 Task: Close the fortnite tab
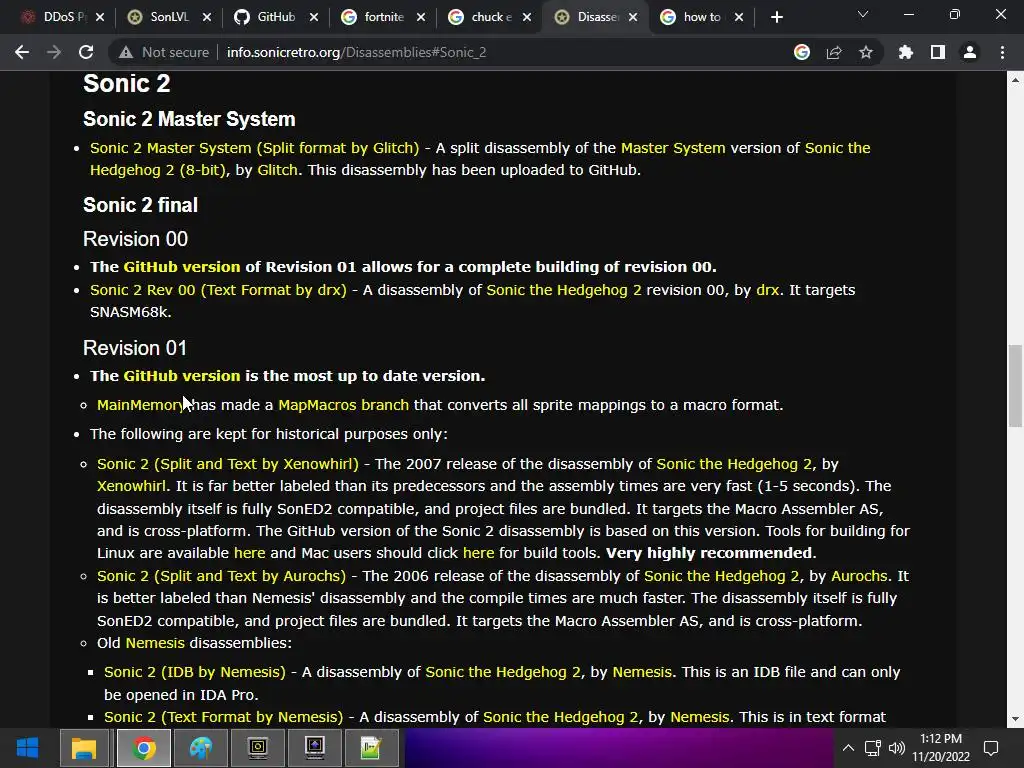pos(421,17)
